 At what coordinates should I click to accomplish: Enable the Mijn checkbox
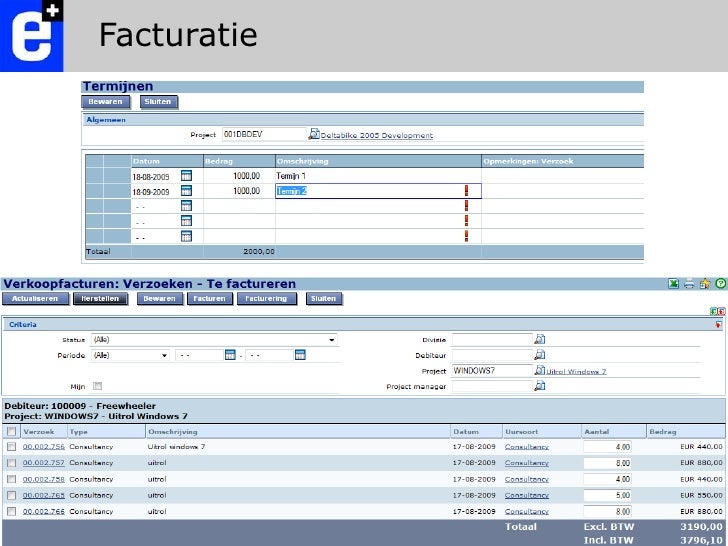pos(97,386)
